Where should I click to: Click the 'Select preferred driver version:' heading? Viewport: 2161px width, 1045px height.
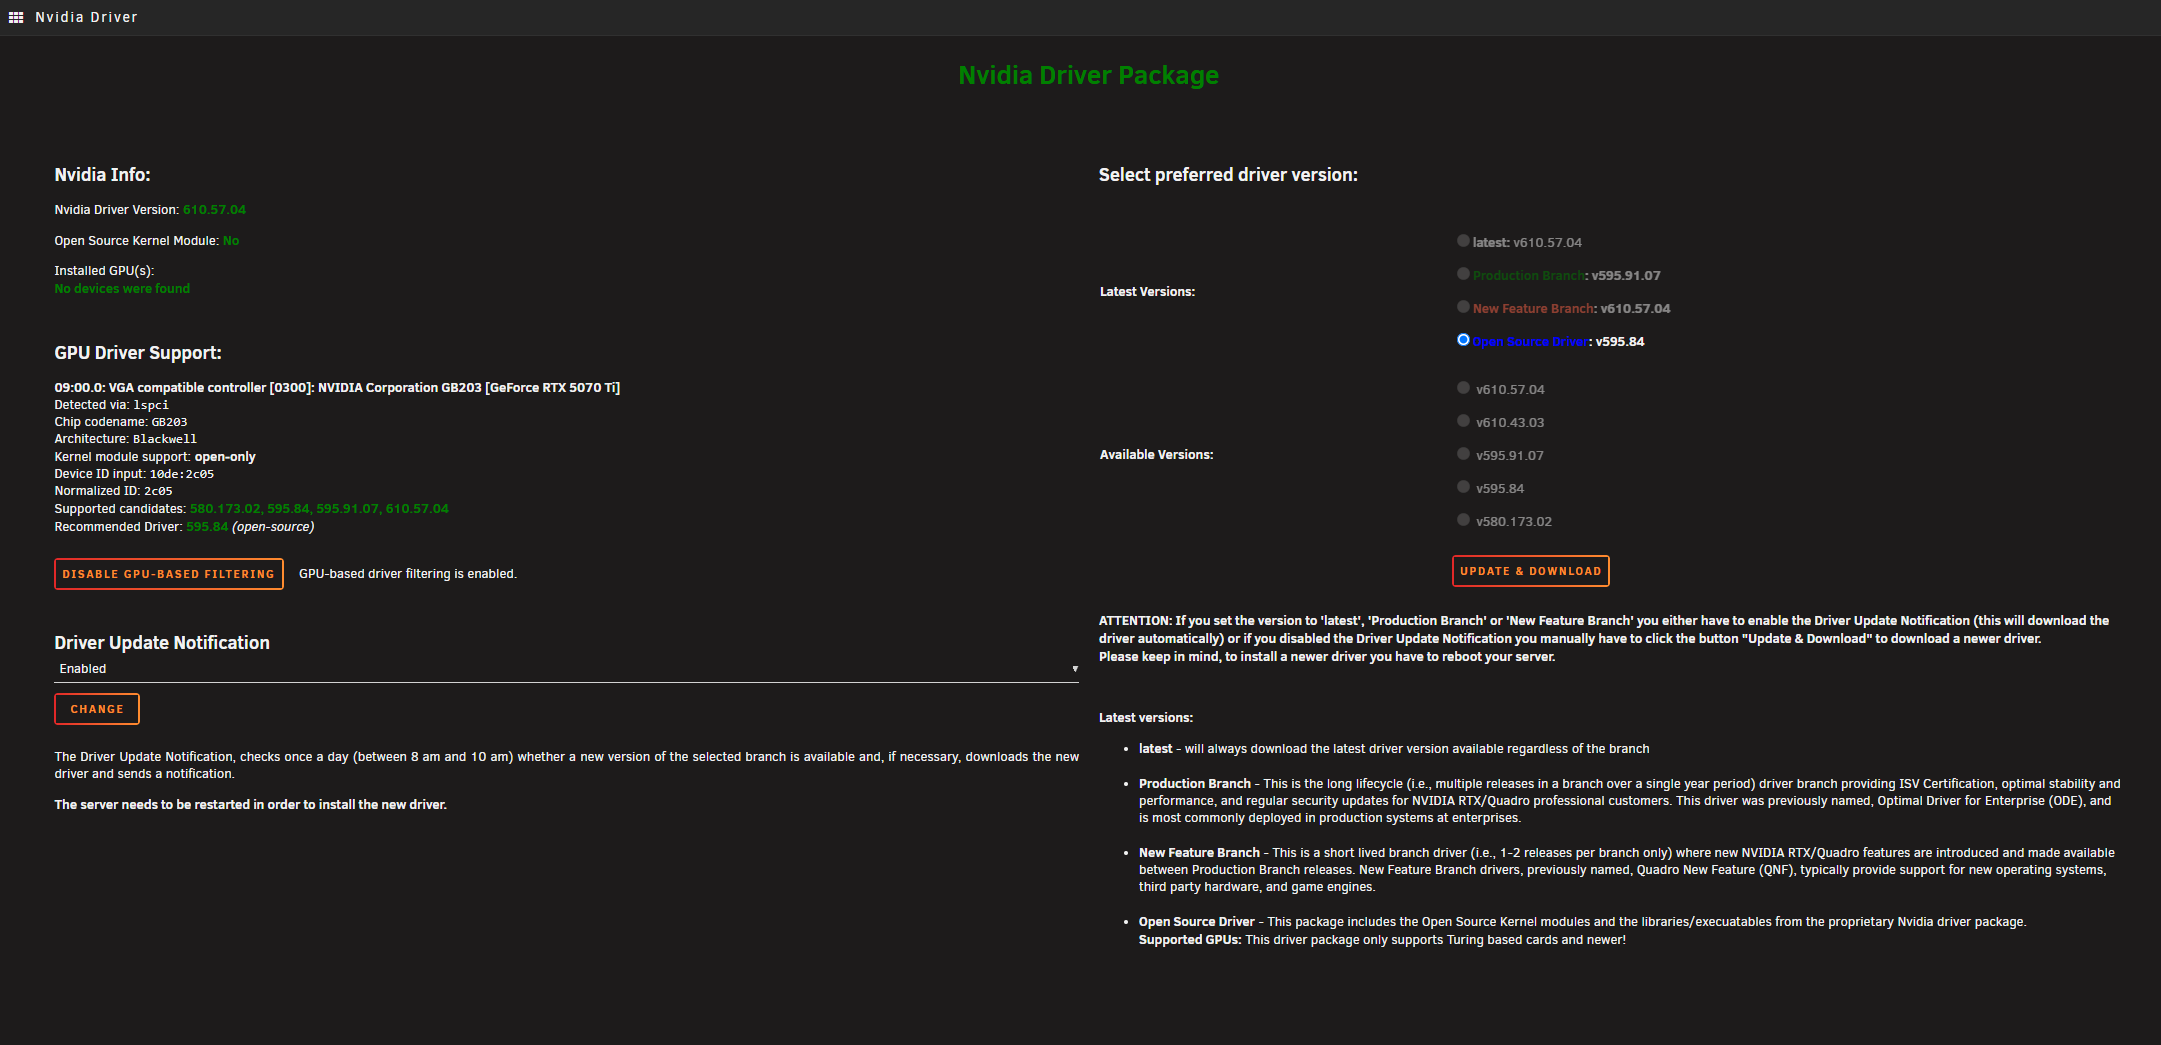(x=1228, y=175)
